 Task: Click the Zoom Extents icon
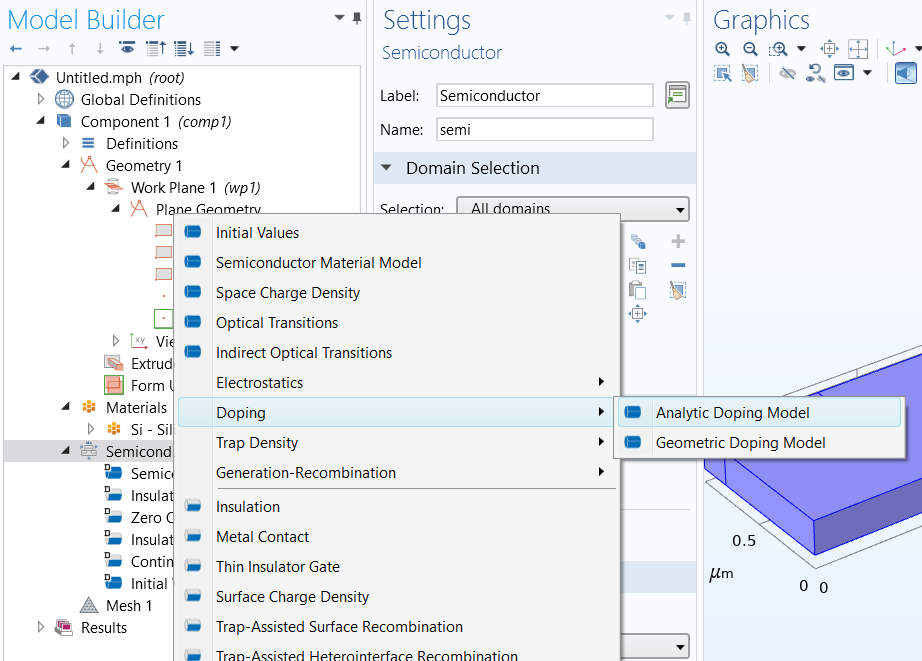tap(858, 49)
